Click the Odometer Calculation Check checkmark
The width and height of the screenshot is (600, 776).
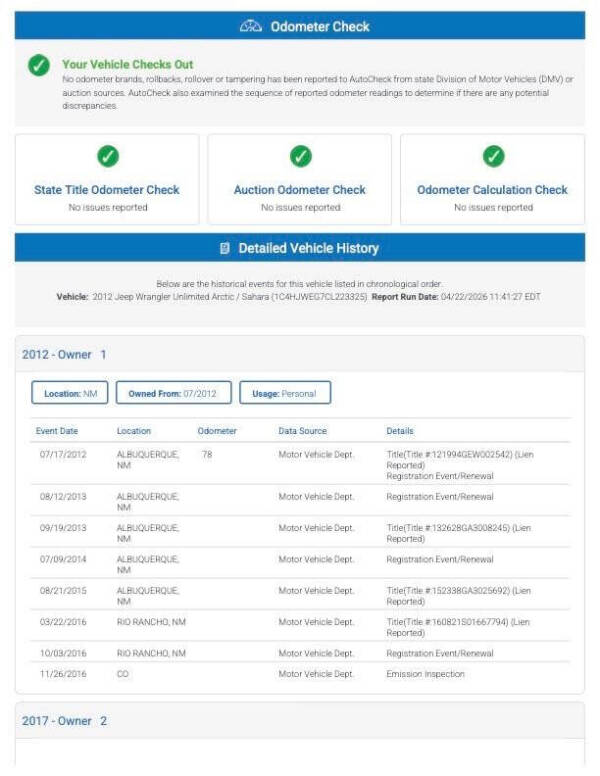(x=494, y=156)
